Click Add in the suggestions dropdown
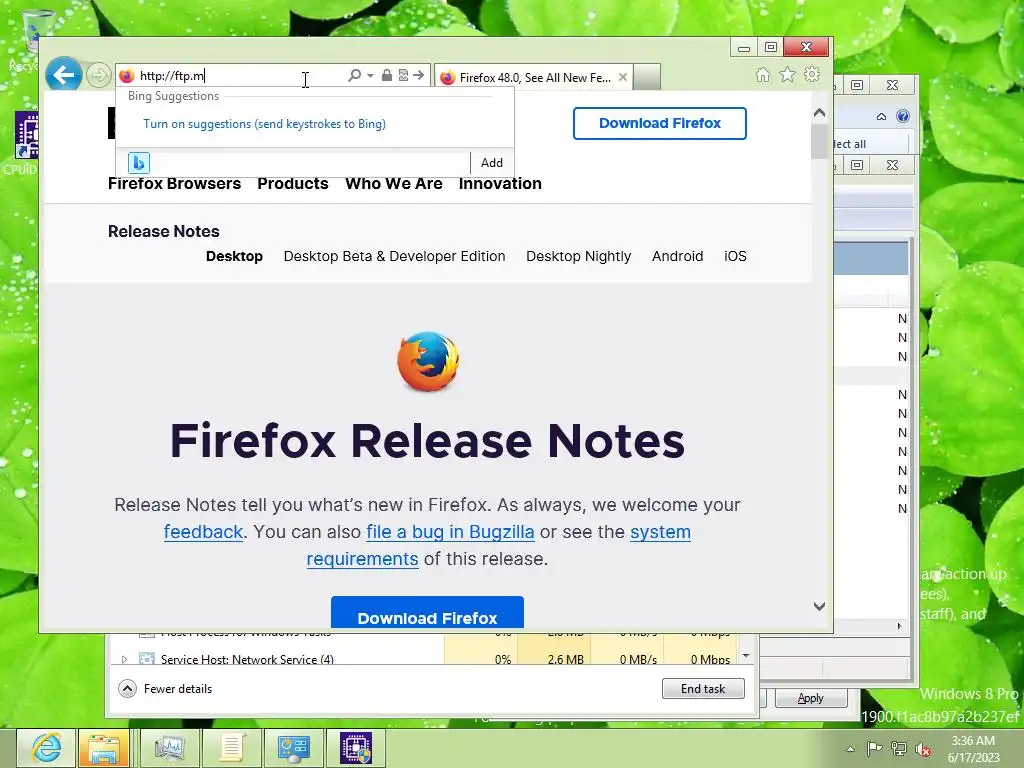 pyautogui.click(x=492, y=163)
